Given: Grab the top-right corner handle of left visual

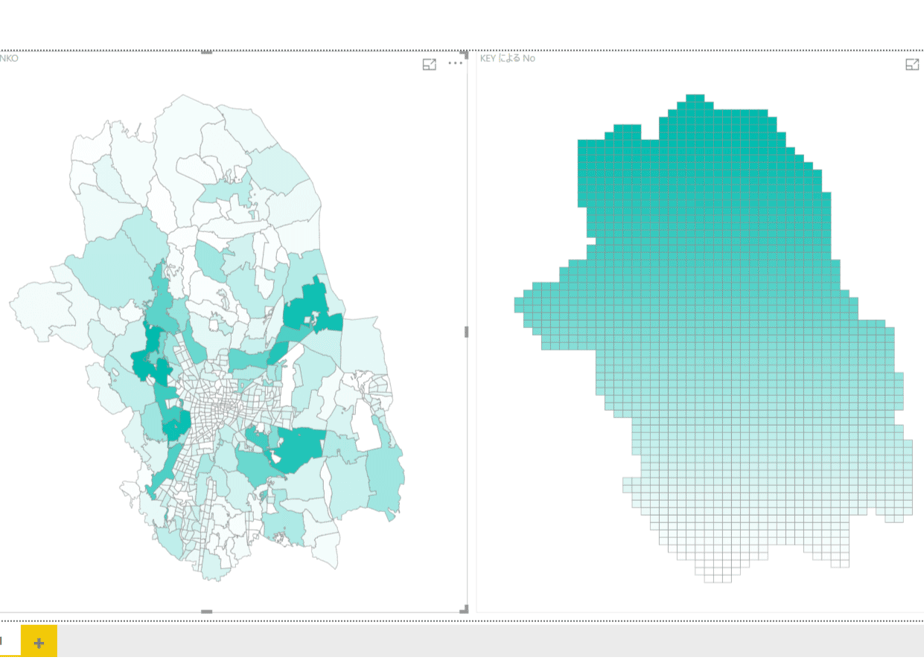Looking at the screenshot, I should [x=464, y=54].
